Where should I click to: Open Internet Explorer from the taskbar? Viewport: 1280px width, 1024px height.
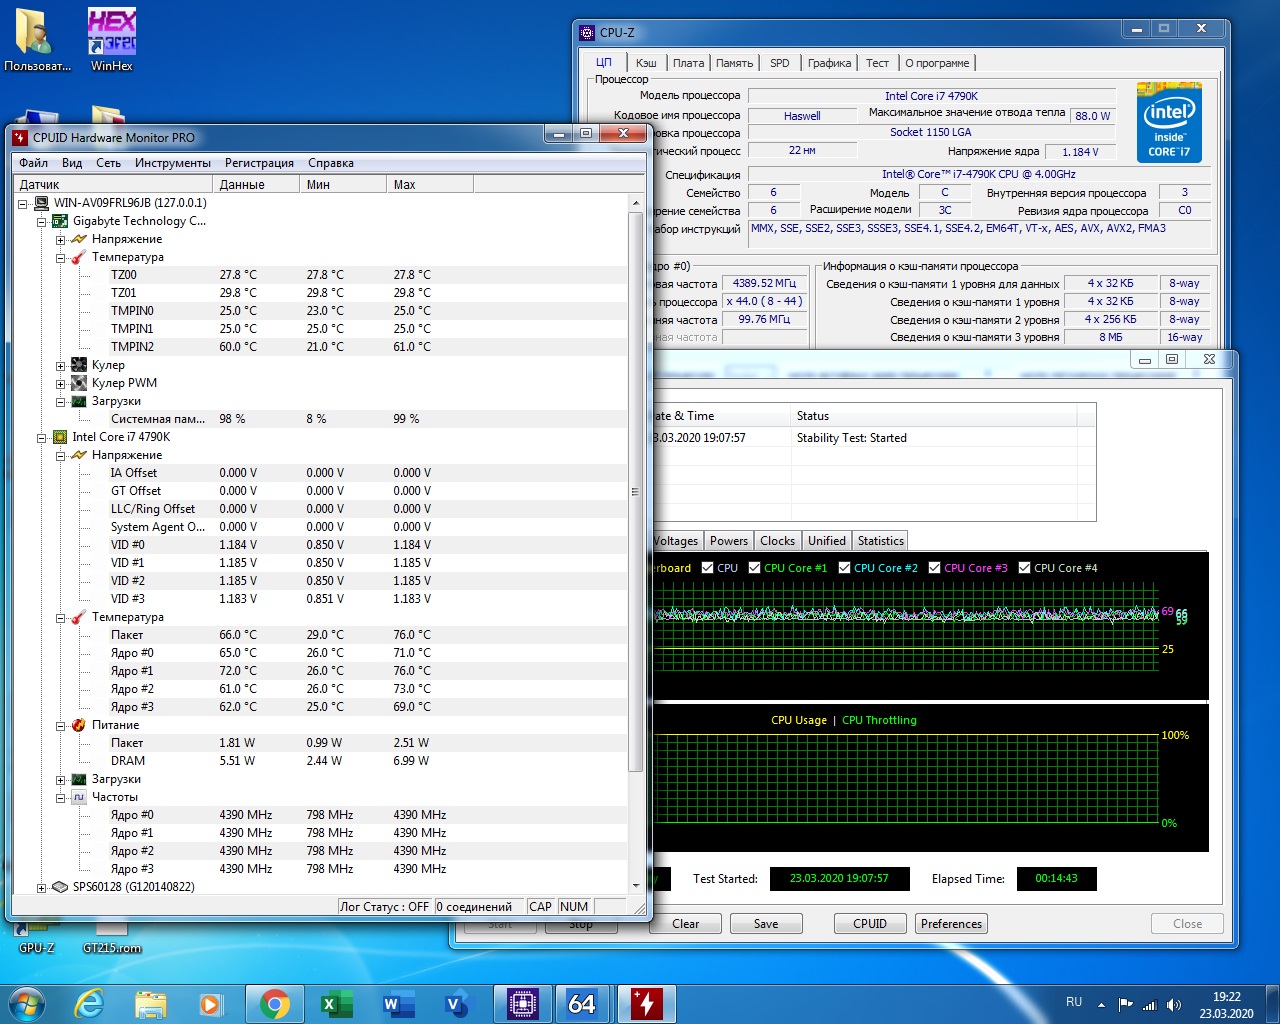tap(90, 1003)
